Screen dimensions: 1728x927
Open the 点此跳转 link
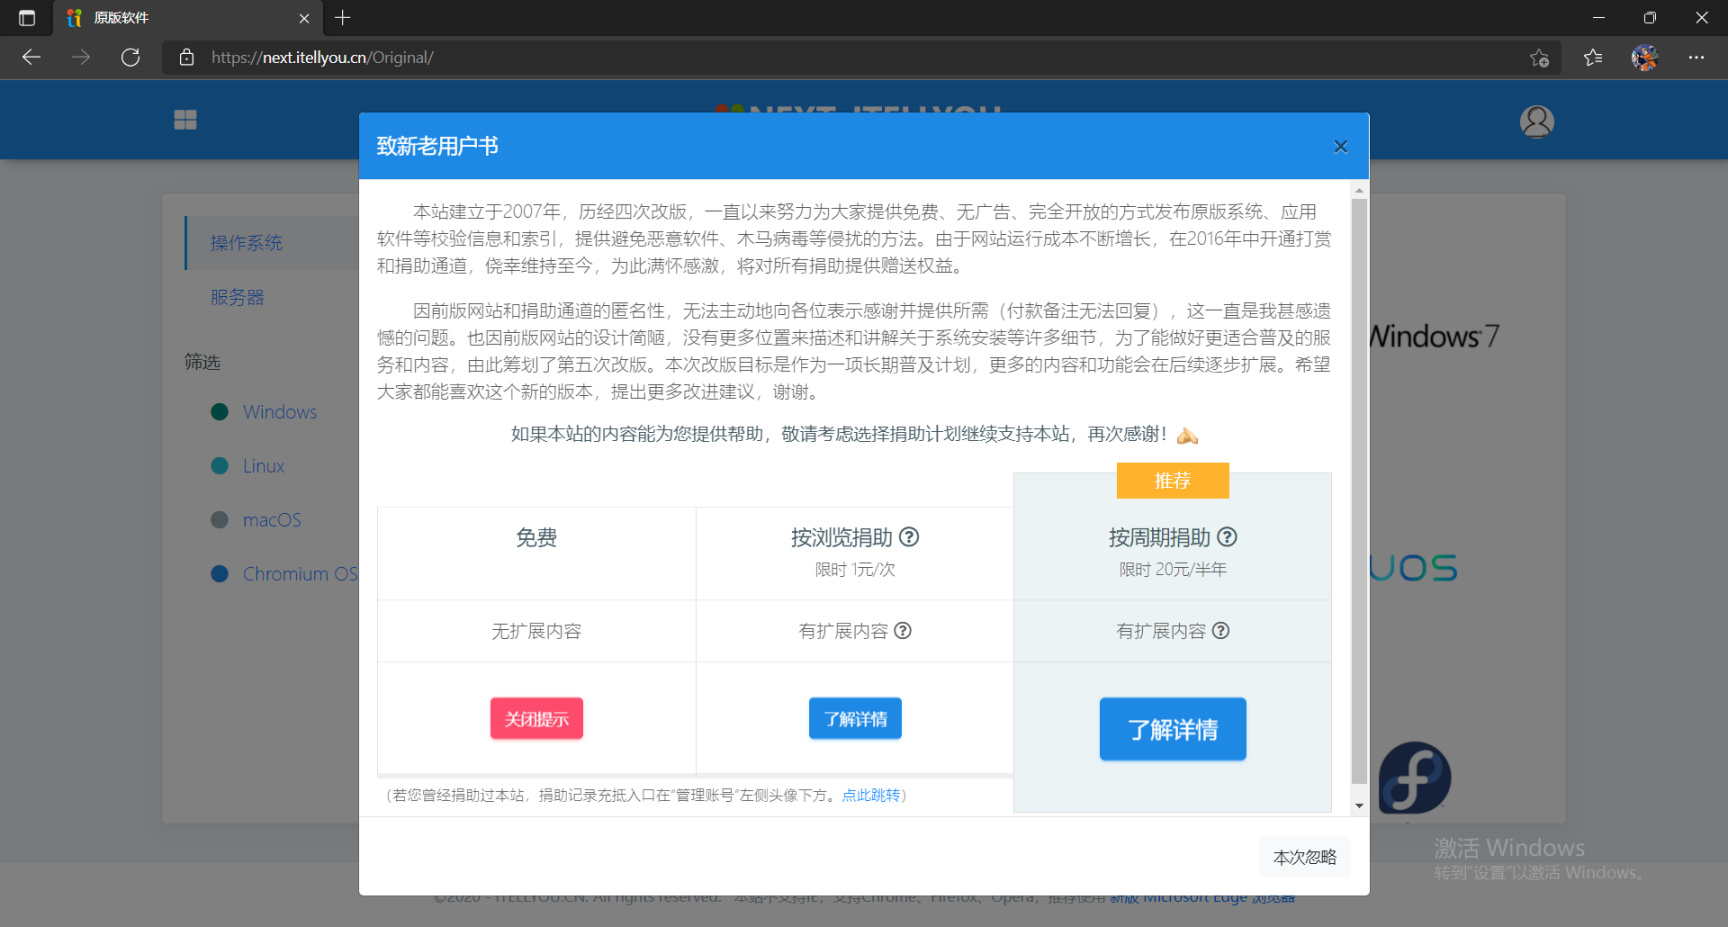[x=871, y=795]
